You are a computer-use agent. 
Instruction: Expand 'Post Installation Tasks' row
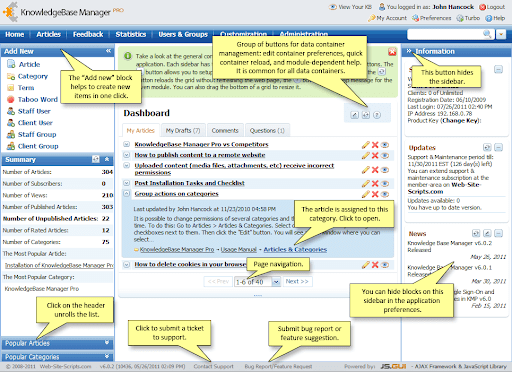[126, 183]
